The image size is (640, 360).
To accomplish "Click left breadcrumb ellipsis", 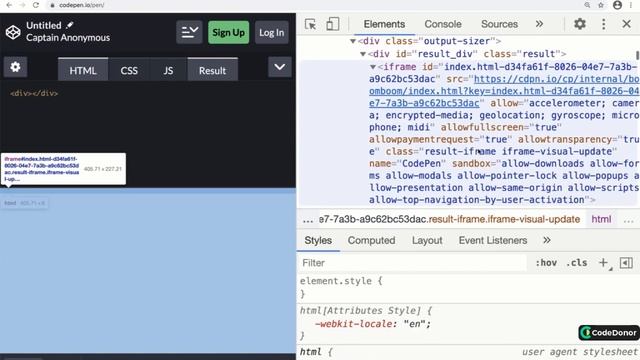I will coord(307,220).
